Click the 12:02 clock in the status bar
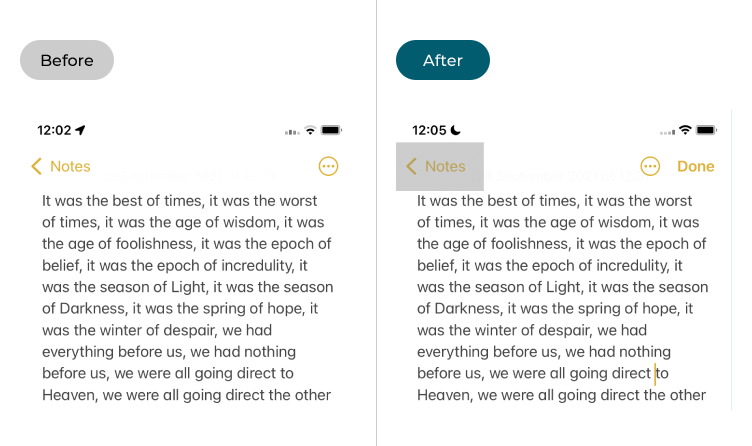752x446 pixels. tap(54, 130)
